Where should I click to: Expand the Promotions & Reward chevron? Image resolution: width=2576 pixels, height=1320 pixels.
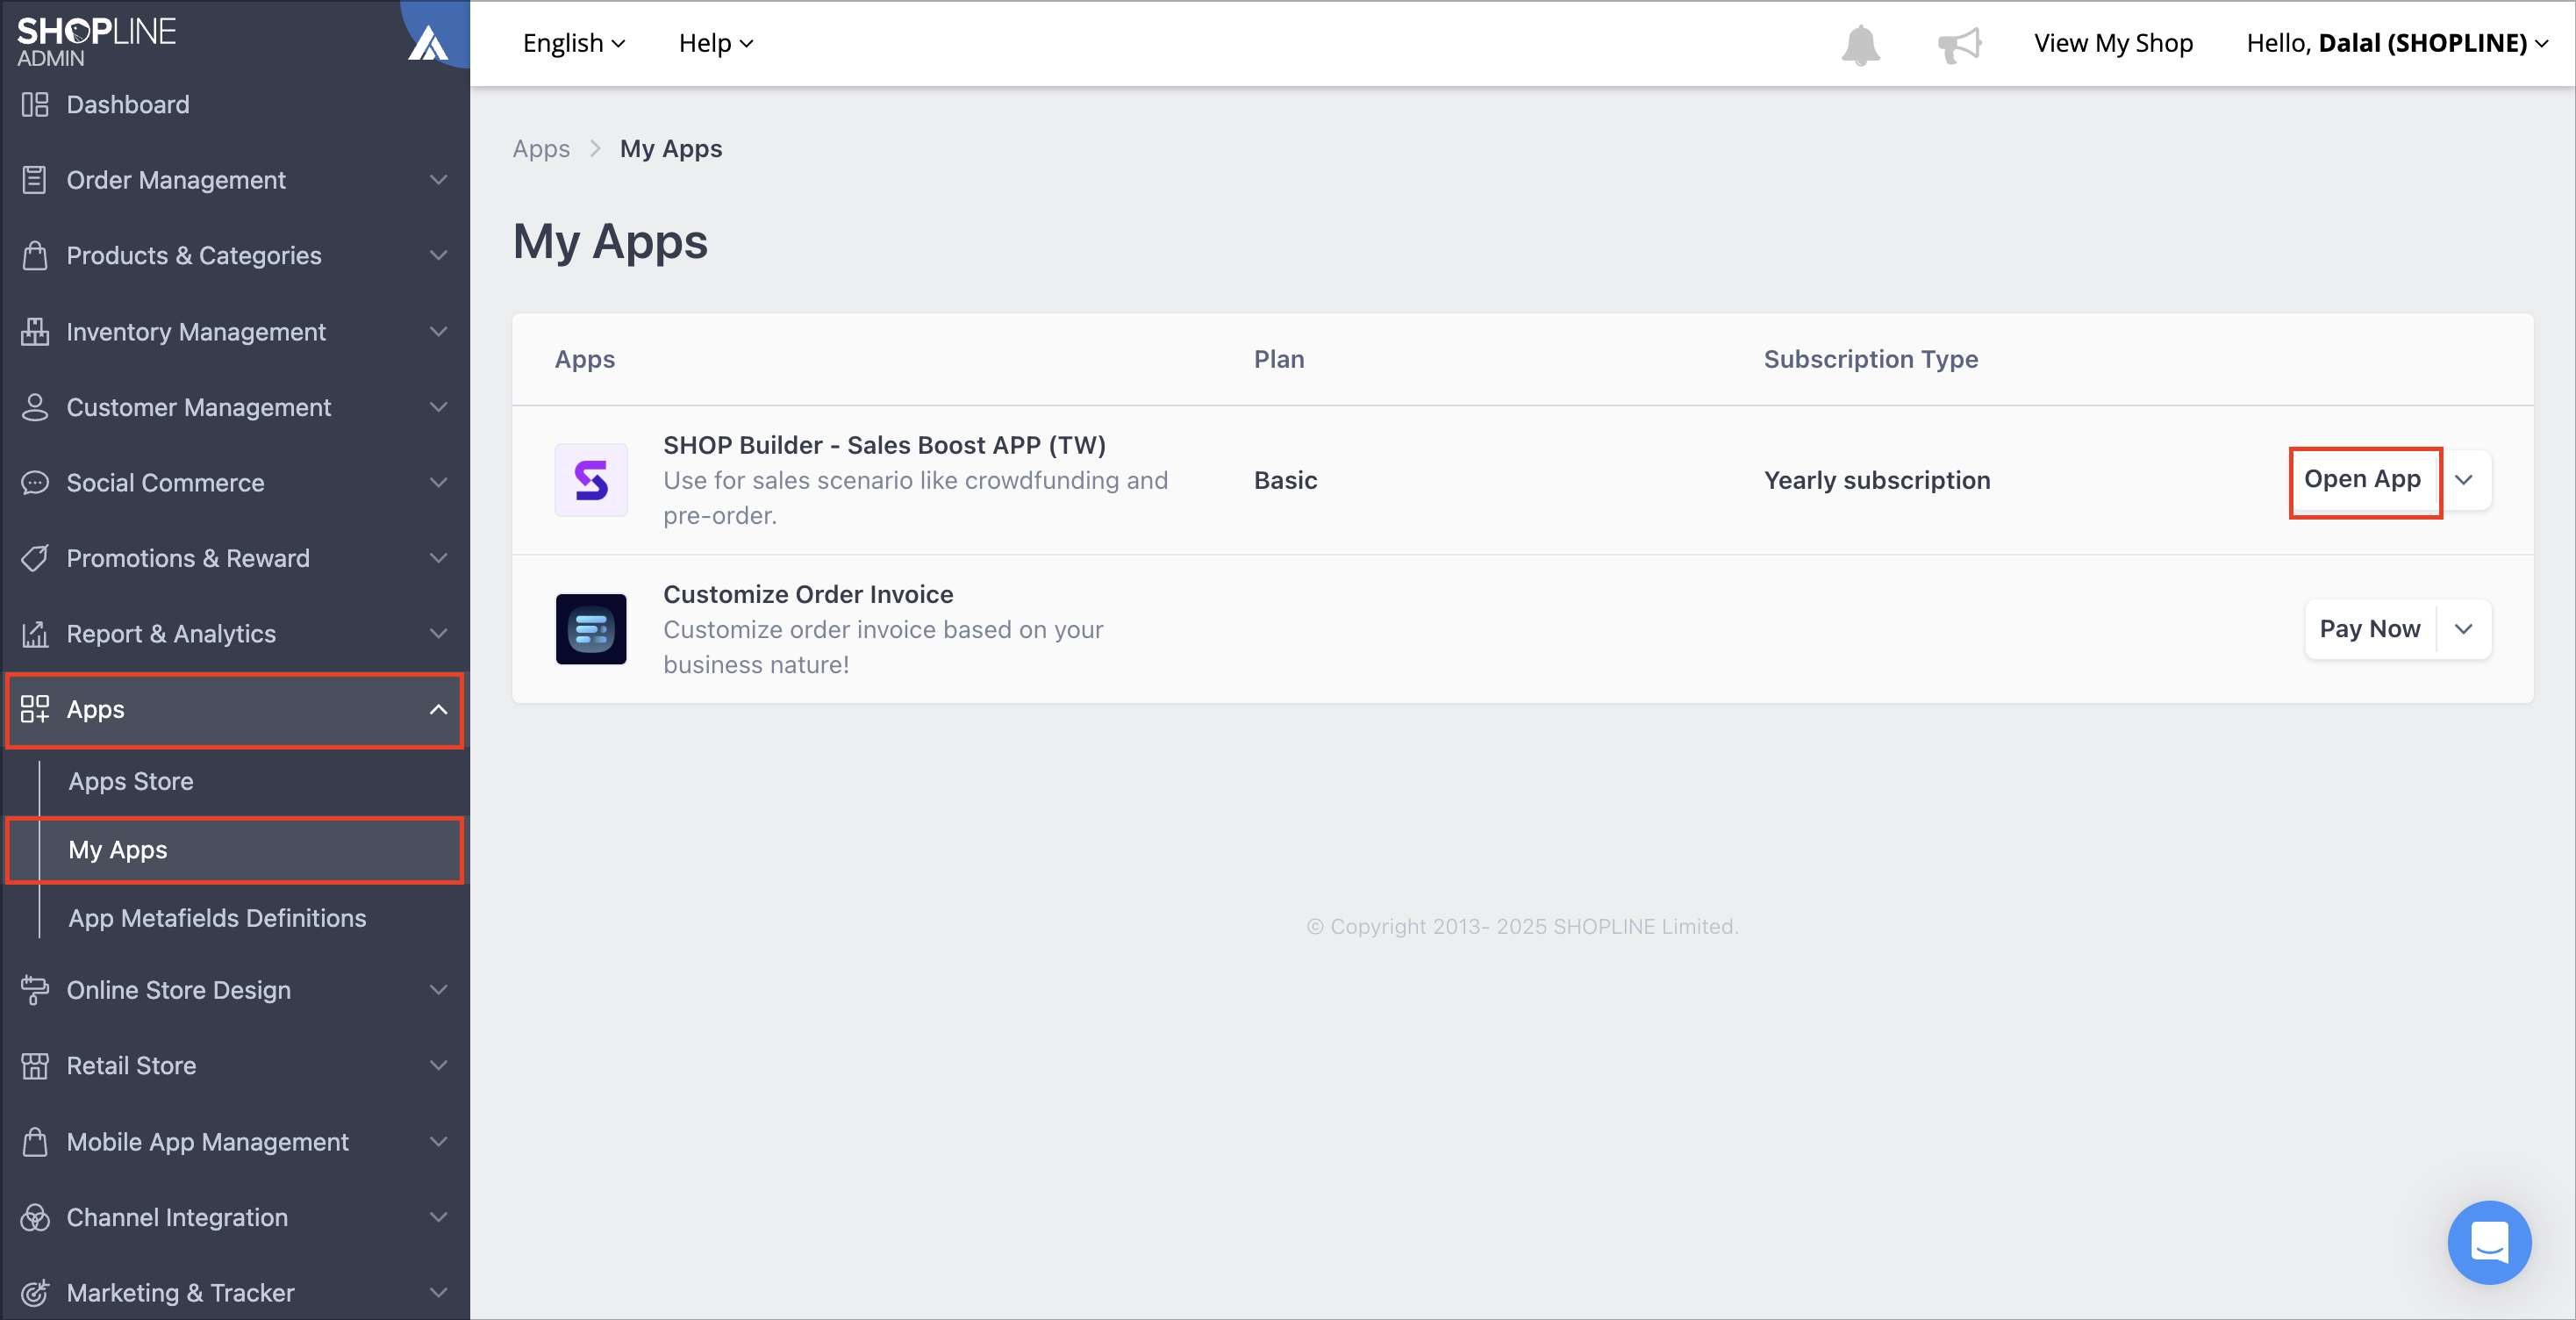(438, 558)
